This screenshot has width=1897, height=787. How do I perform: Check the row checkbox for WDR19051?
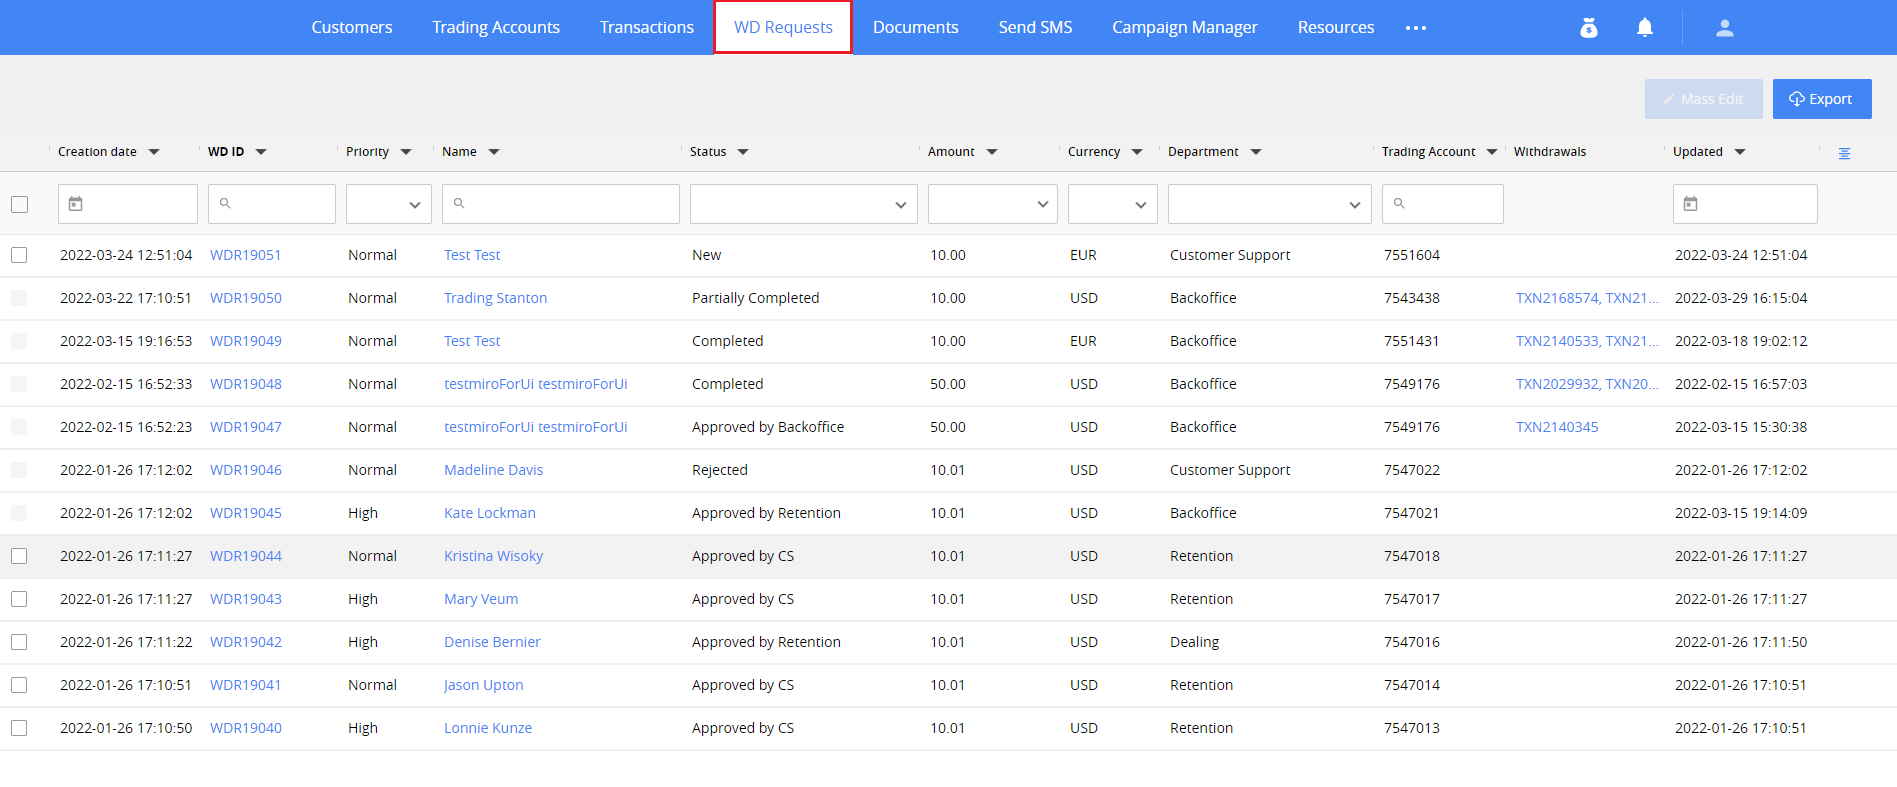click(20, 255)
